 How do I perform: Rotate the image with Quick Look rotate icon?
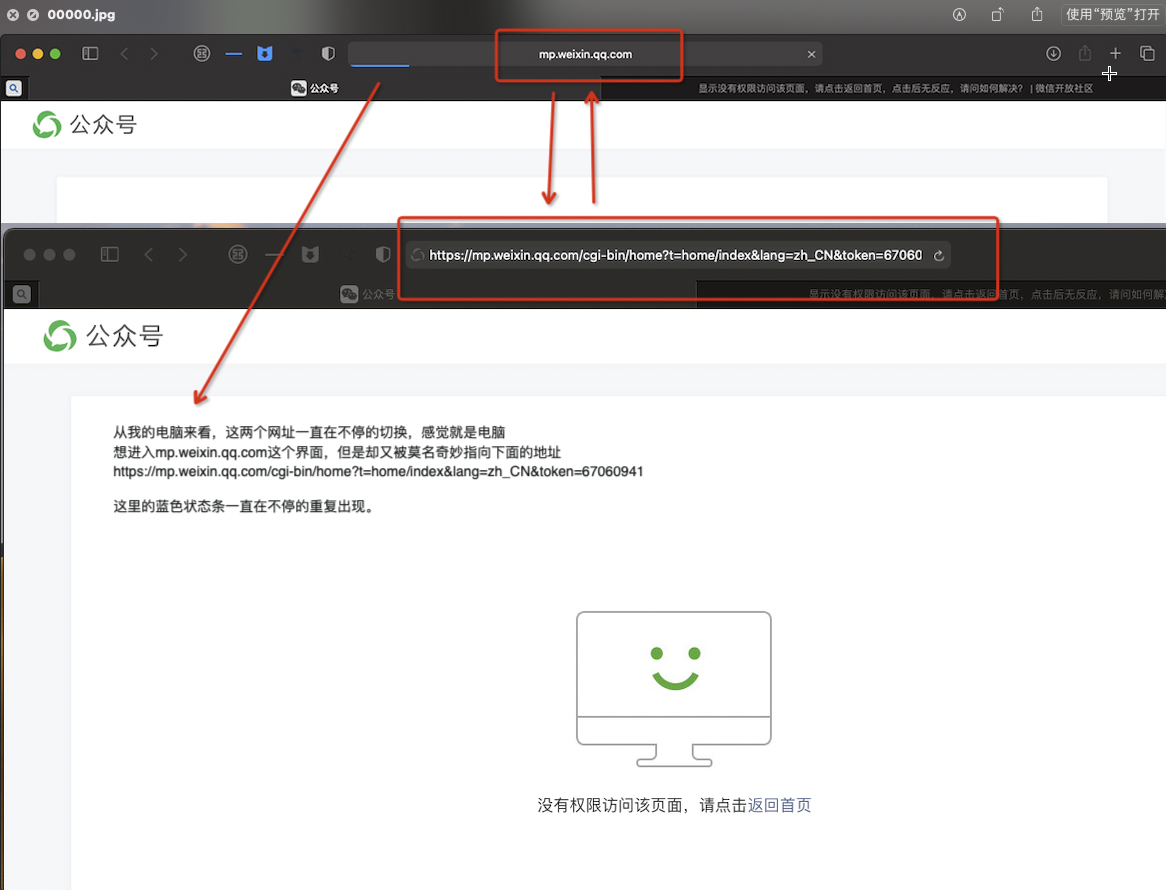[997, 14]
